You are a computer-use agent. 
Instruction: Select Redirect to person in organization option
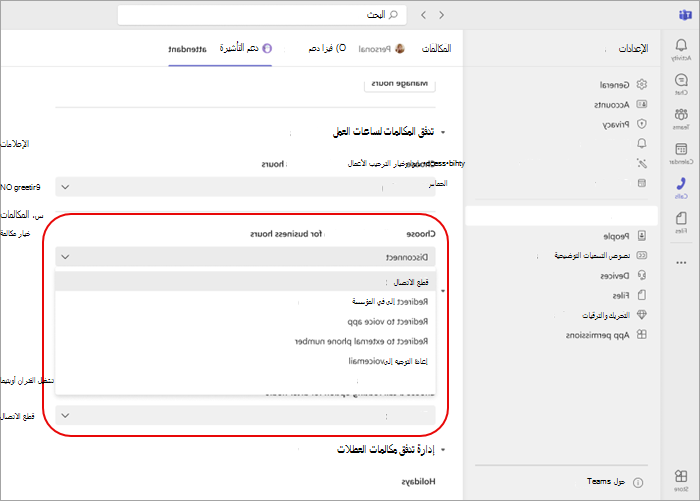(245, 302)
